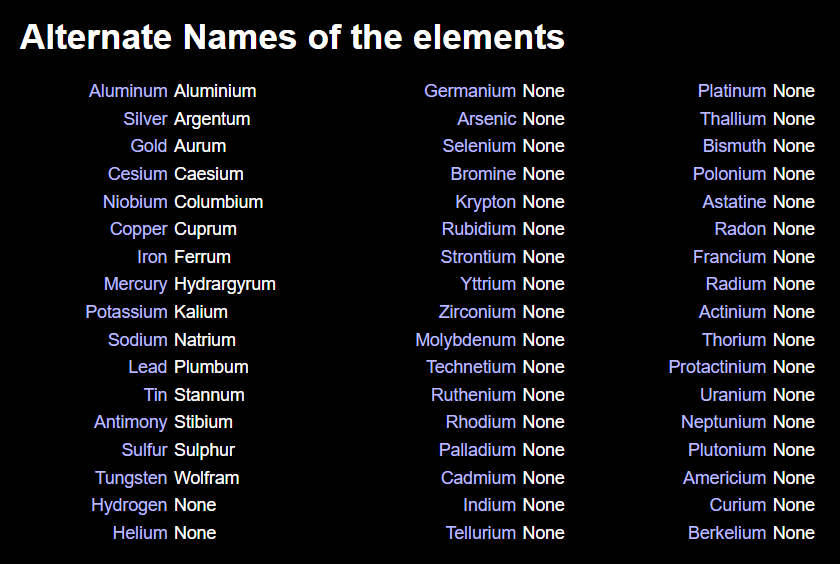Select the Technetium link
Image resolution: width=840 pixels, height=564 pixels.
click(471, 367)
